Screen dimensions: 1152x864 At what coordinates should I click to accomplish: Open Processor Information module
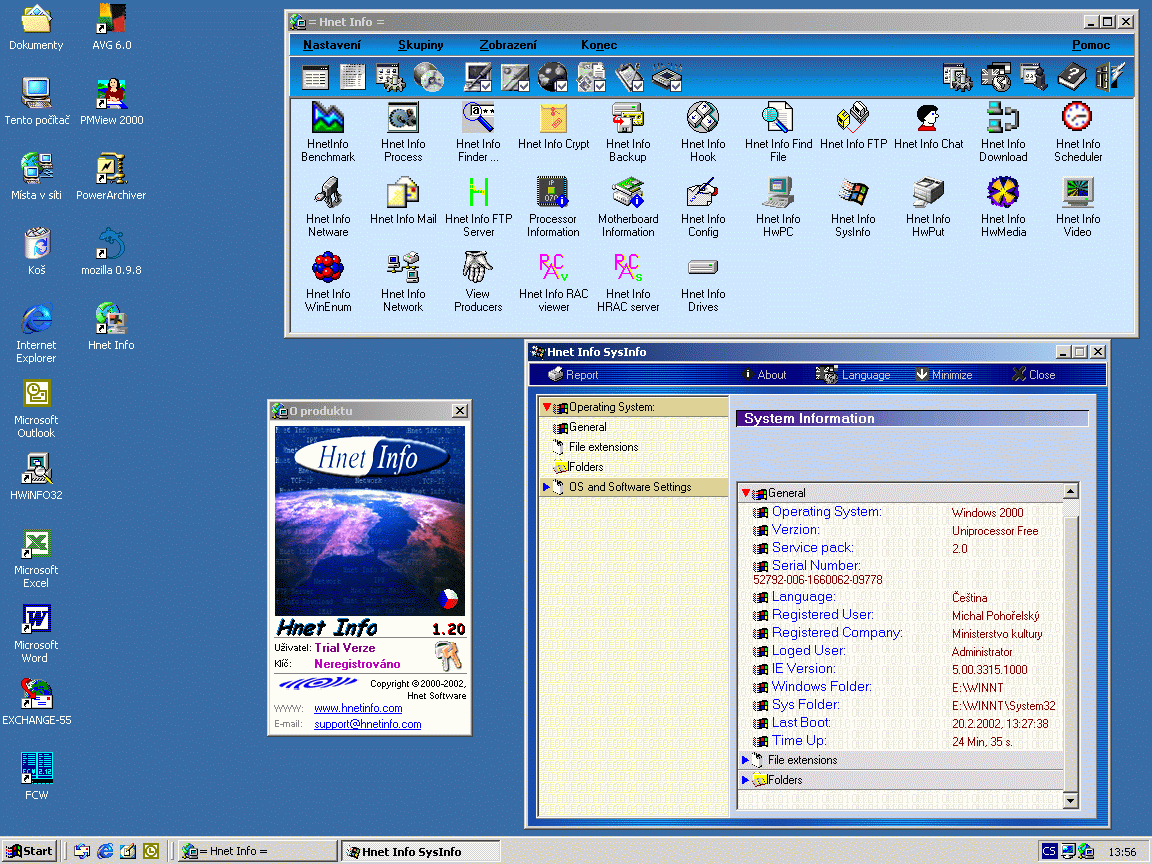tap(553, 205)
